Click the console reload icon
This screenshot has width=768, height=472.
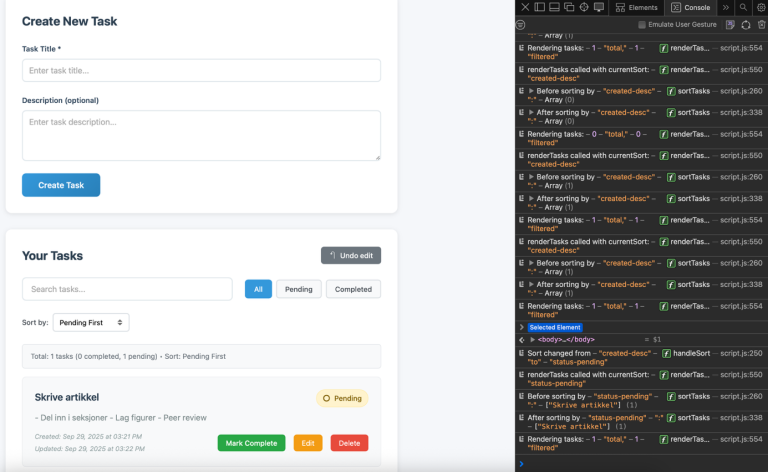tap(745, 24)
